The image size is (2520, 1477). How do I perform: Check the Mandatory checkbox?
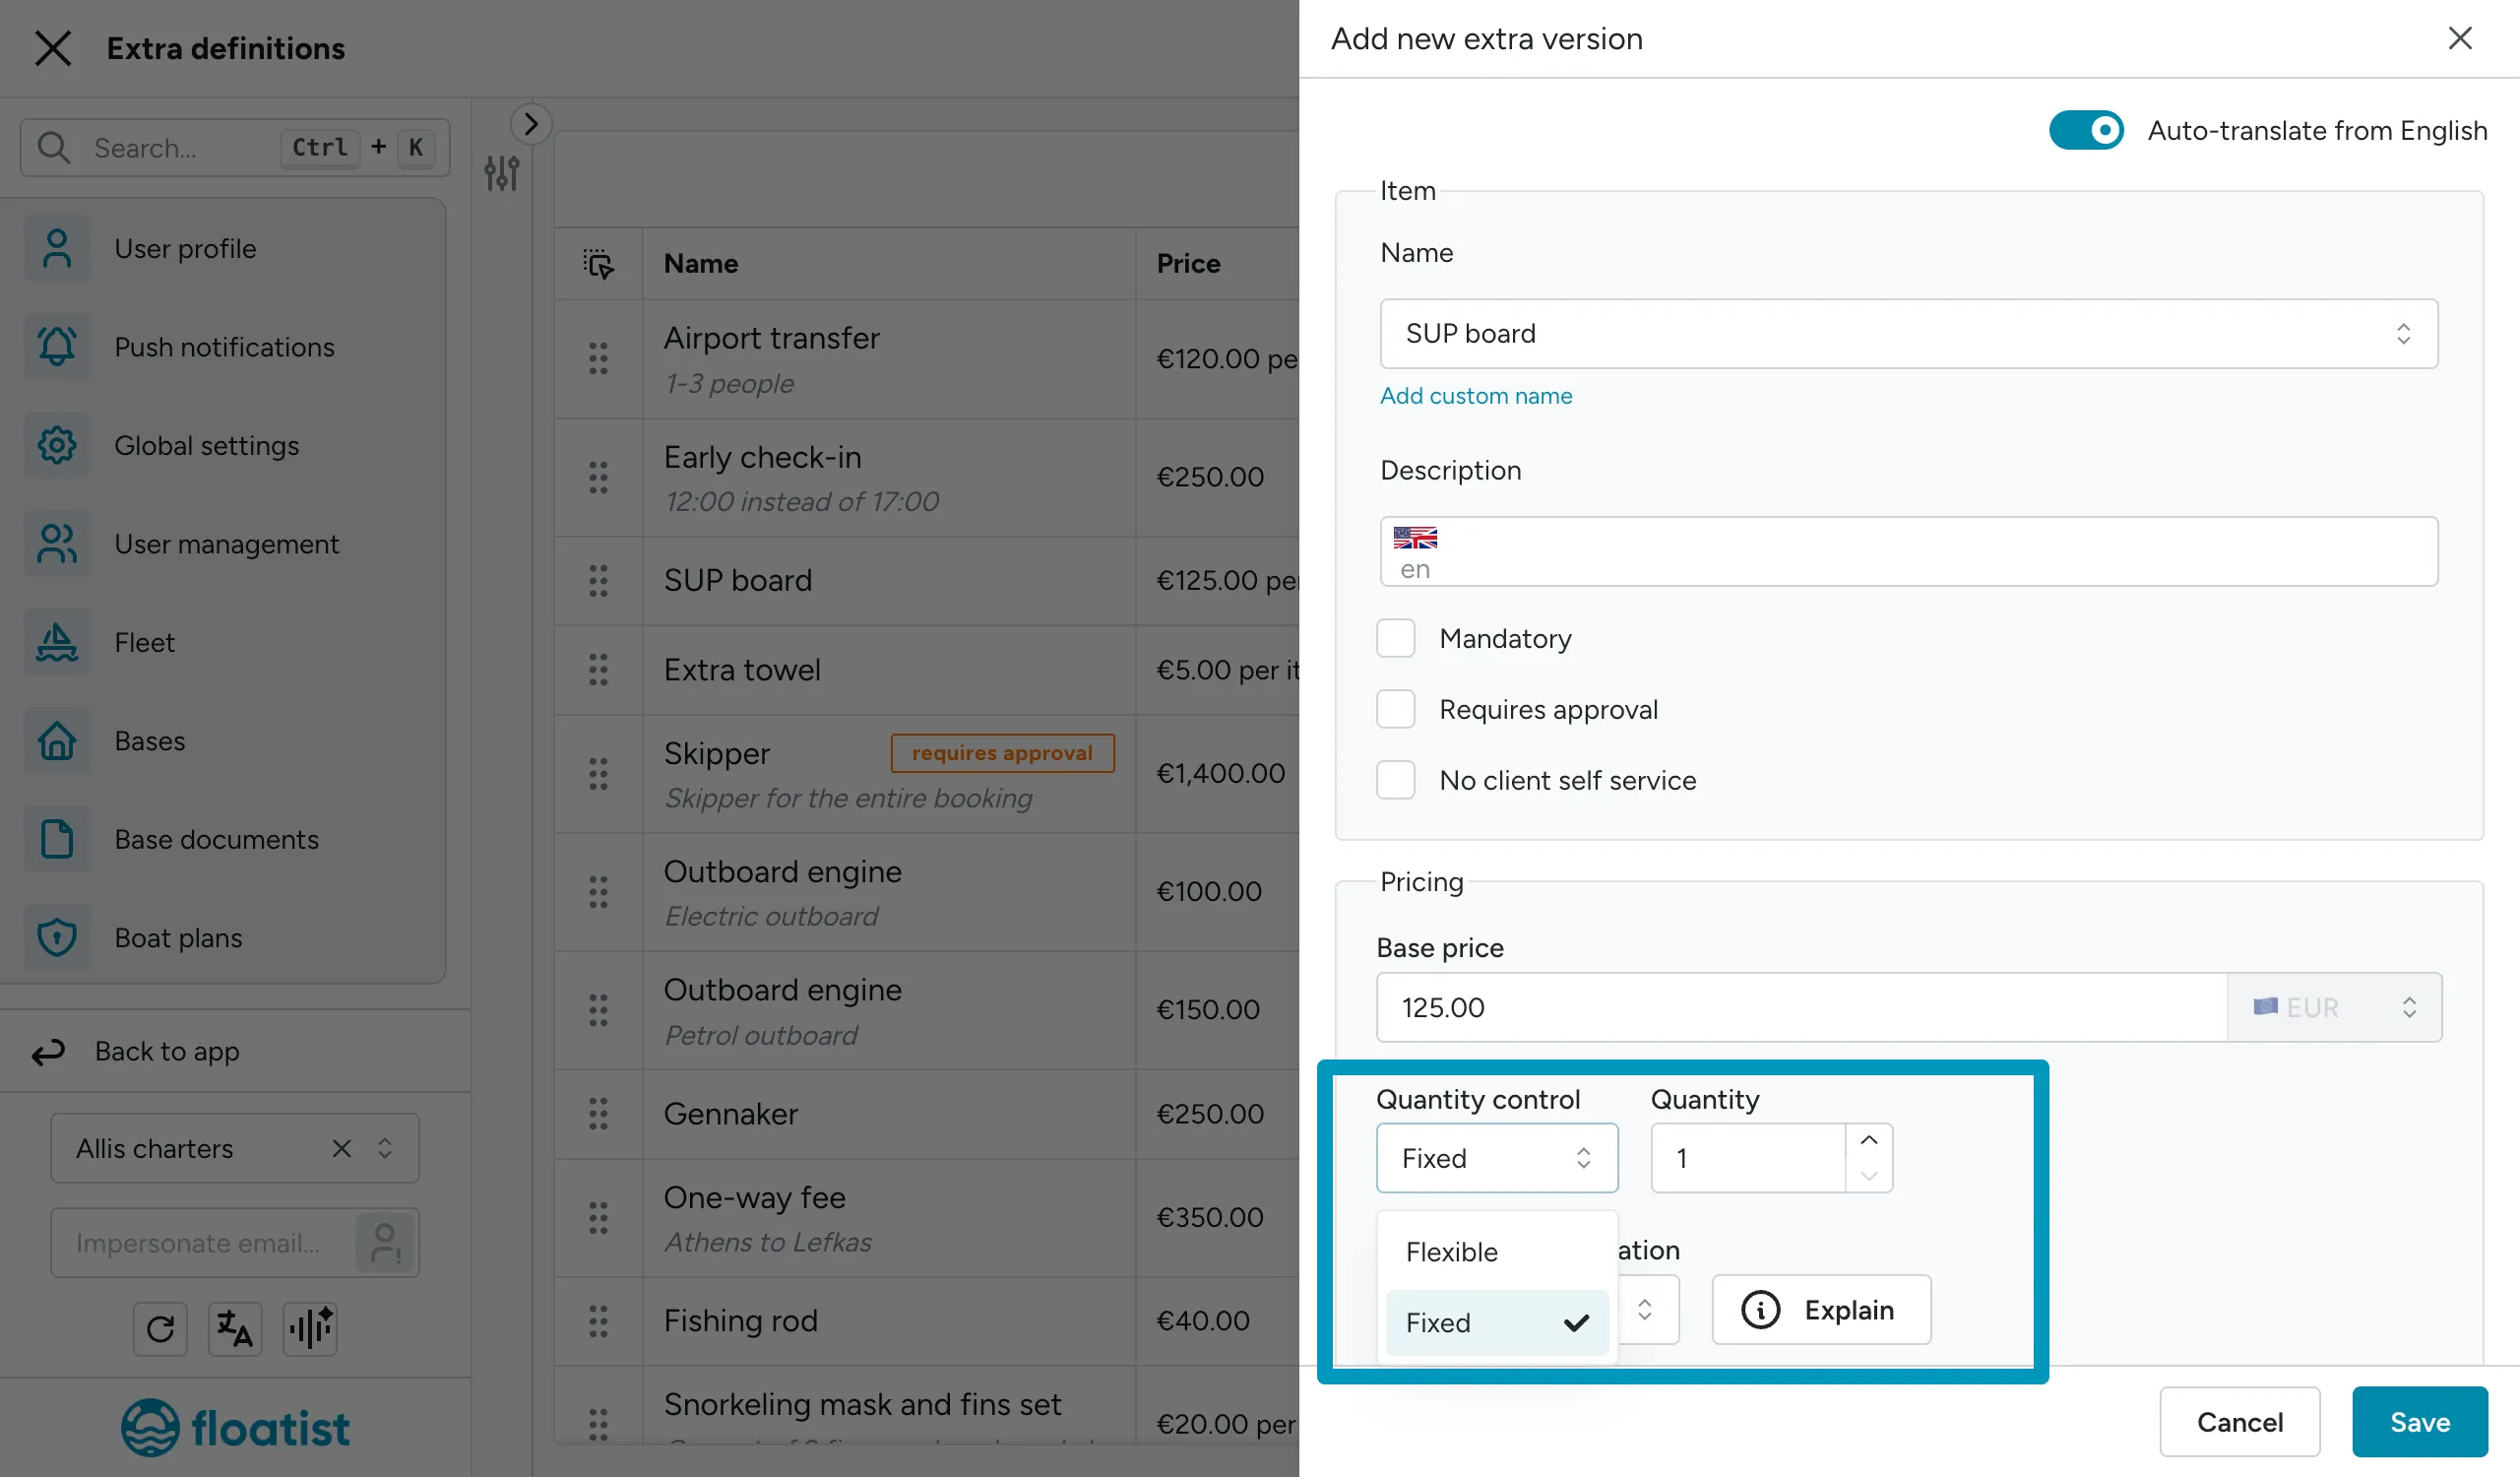pos(1395,638)
